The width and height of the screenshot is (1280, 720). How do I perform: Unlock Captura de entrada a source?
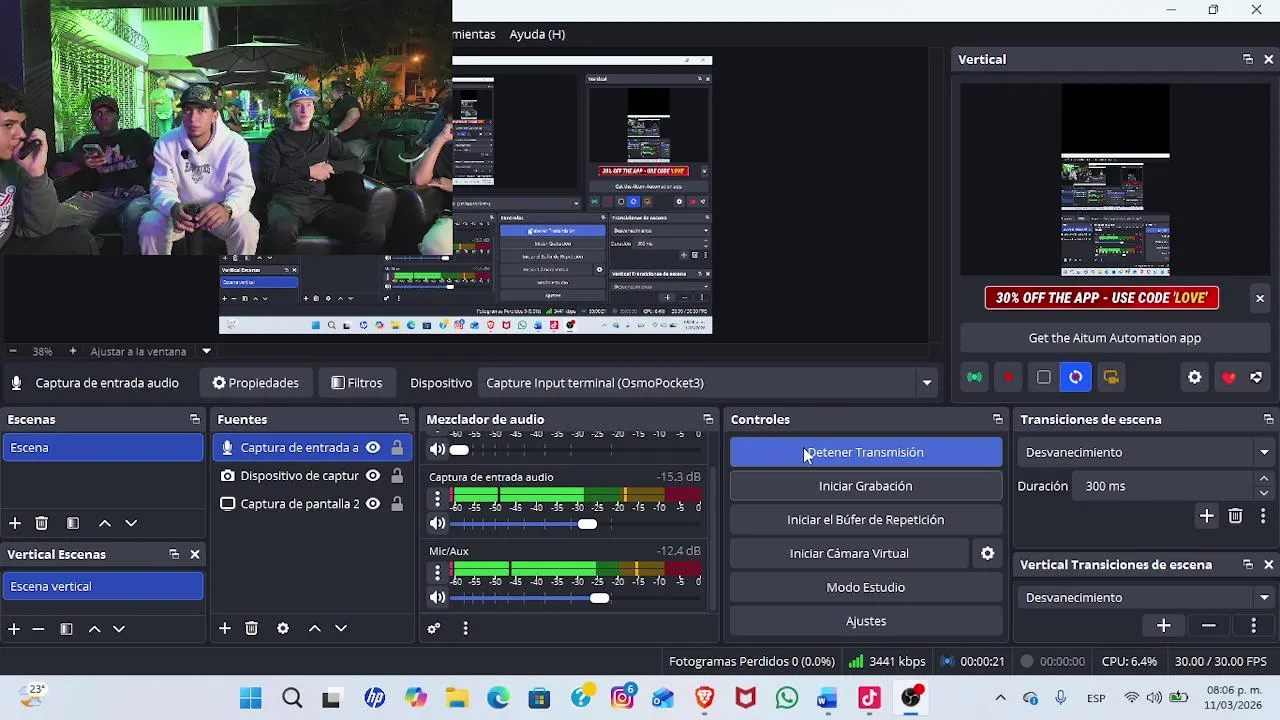(397, 448)
